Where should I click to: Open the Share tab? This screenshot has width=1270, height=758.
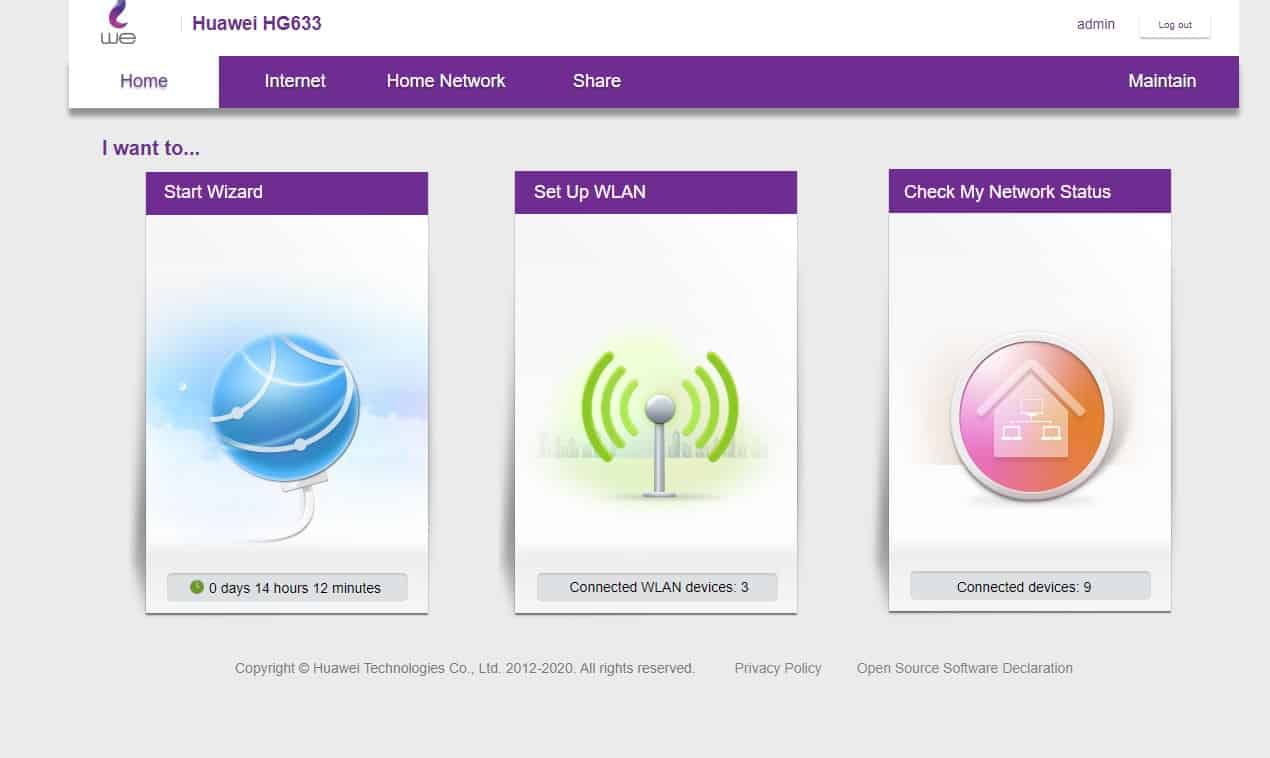597,81
